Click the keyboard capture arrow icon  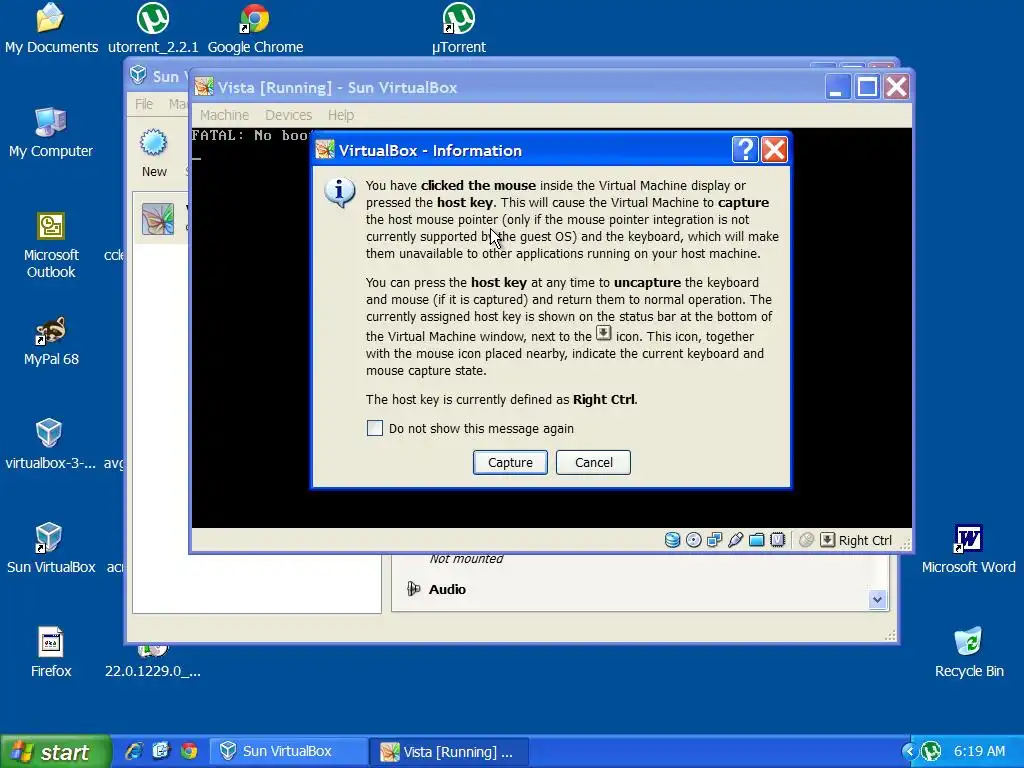pyautogui.click(x=827, y=540)
